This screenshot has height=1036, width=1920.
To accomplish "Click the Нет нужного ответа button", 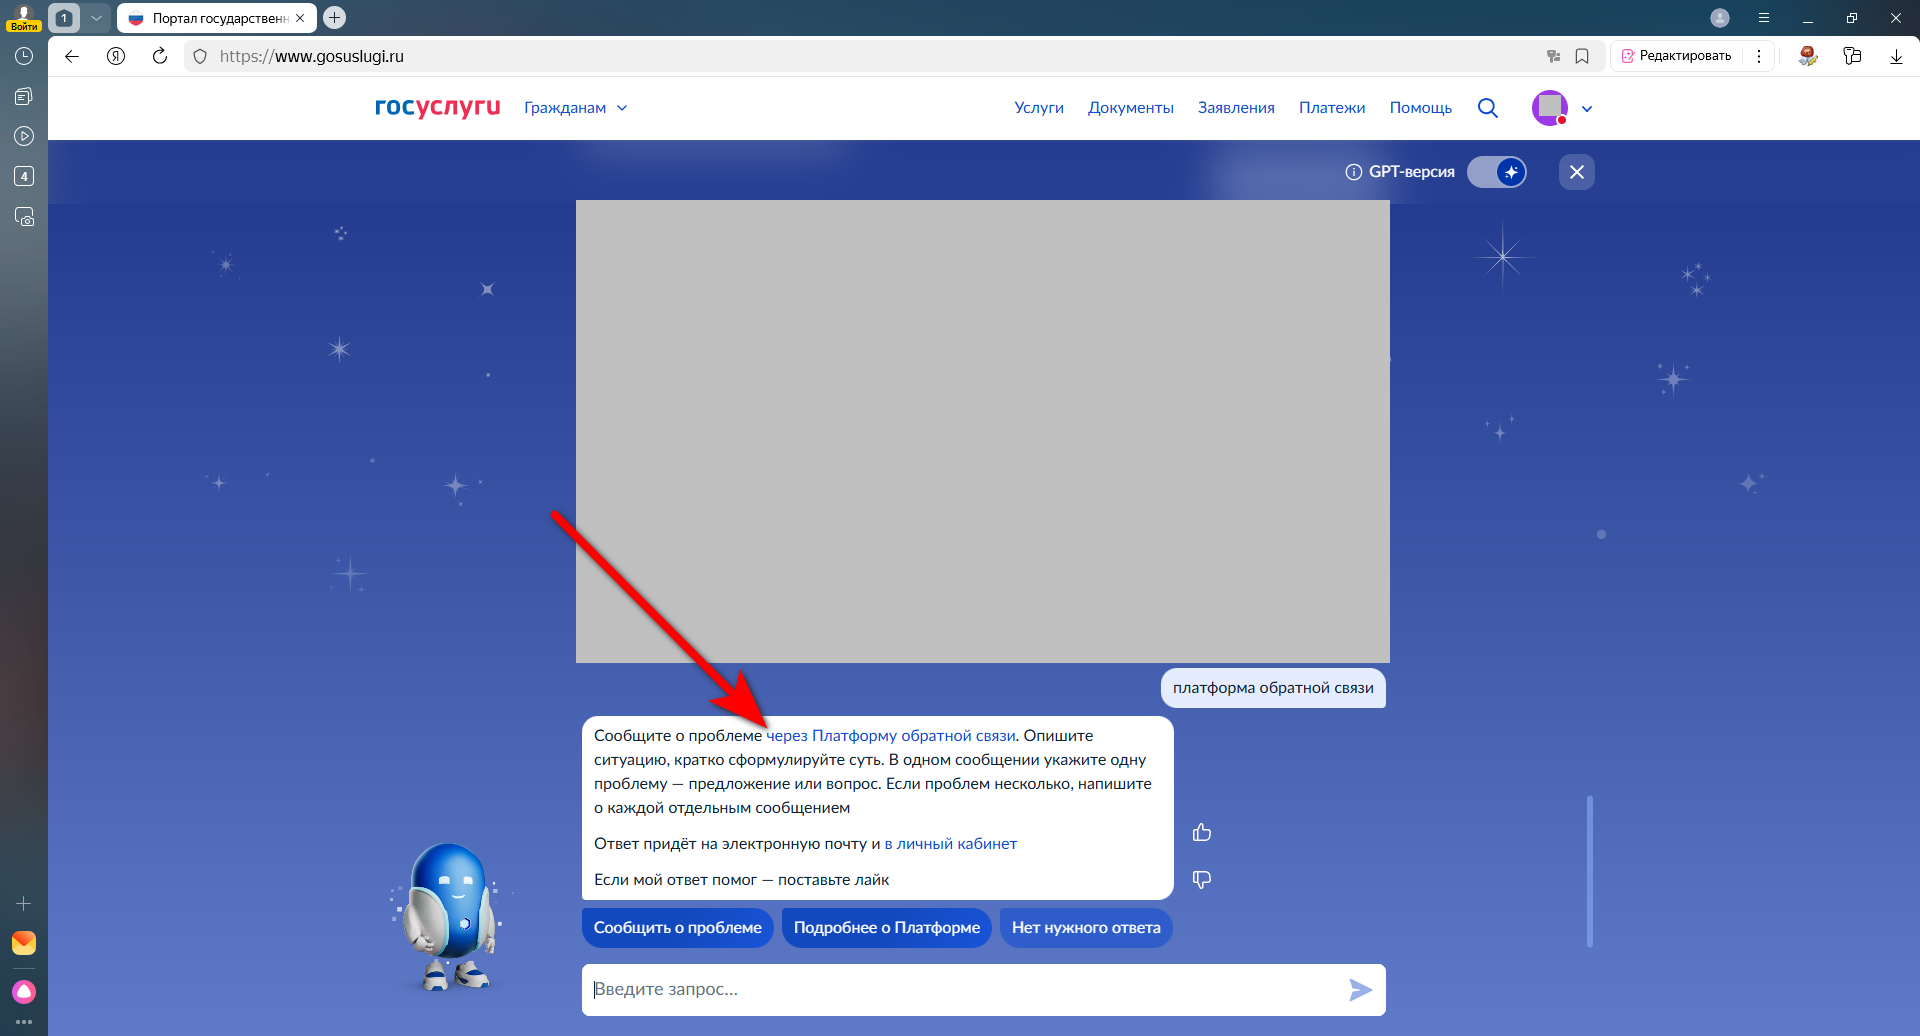I will tap(1086, 928).
